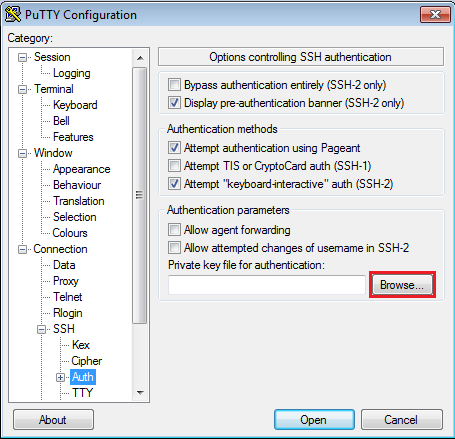
Task: Click the private key file path field
Action: pyautogui.click(x=267, y=285)
